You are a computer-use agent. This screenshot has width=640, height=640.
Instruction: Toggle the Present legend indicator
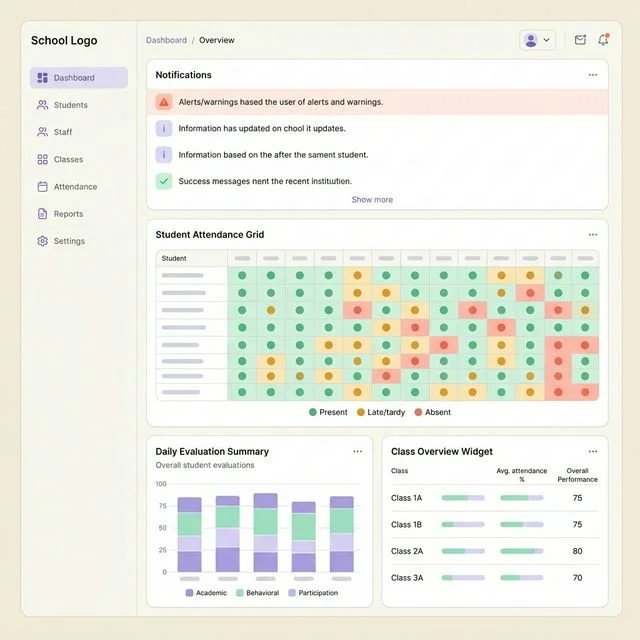click(x=313, y=412)
